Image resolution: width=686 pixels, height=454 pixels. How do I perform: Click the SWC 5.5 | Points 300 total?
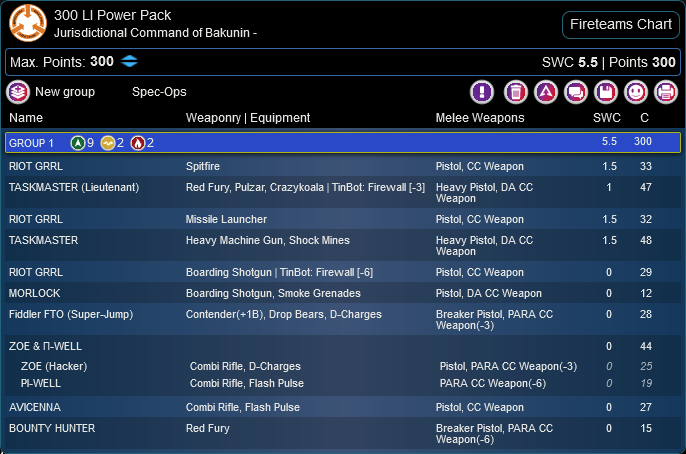point(609,62)
